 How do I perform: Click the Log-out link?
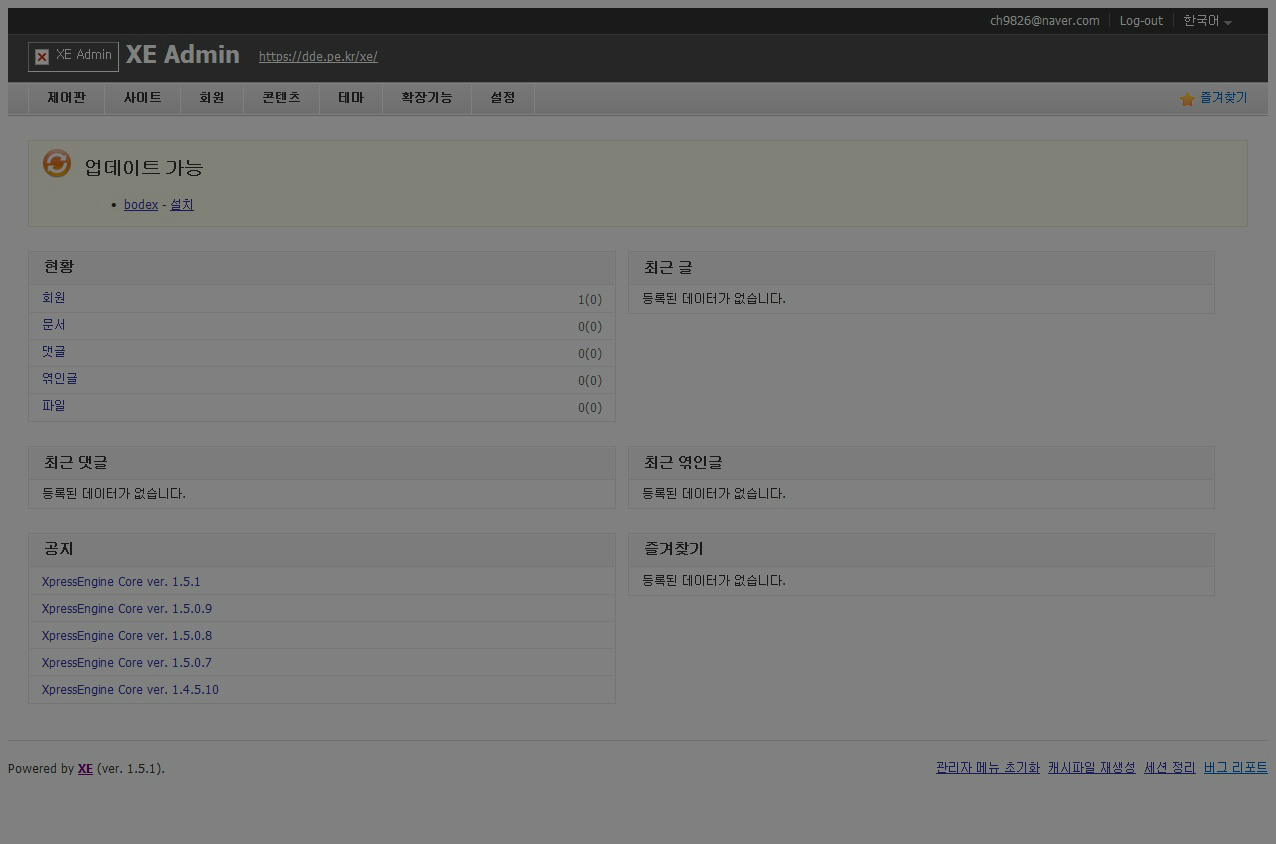[1141, 20]
